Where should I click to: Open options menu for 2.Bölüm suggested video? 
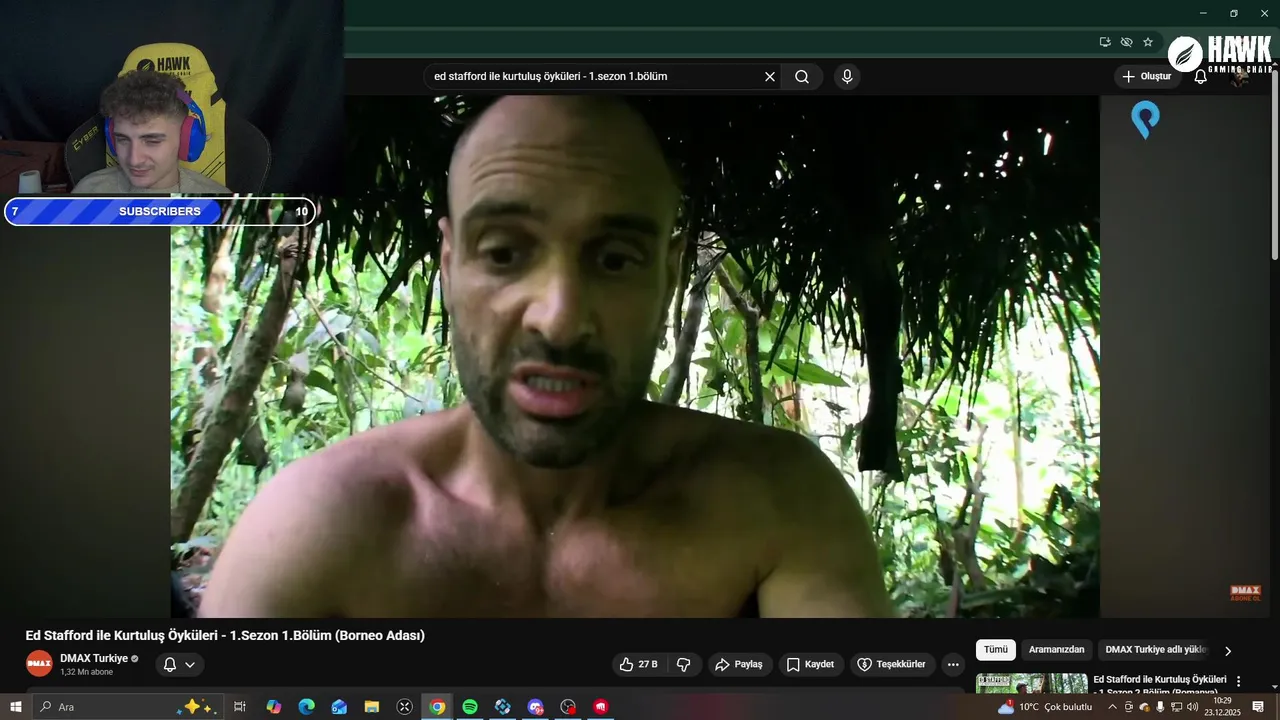[1238, 681]
